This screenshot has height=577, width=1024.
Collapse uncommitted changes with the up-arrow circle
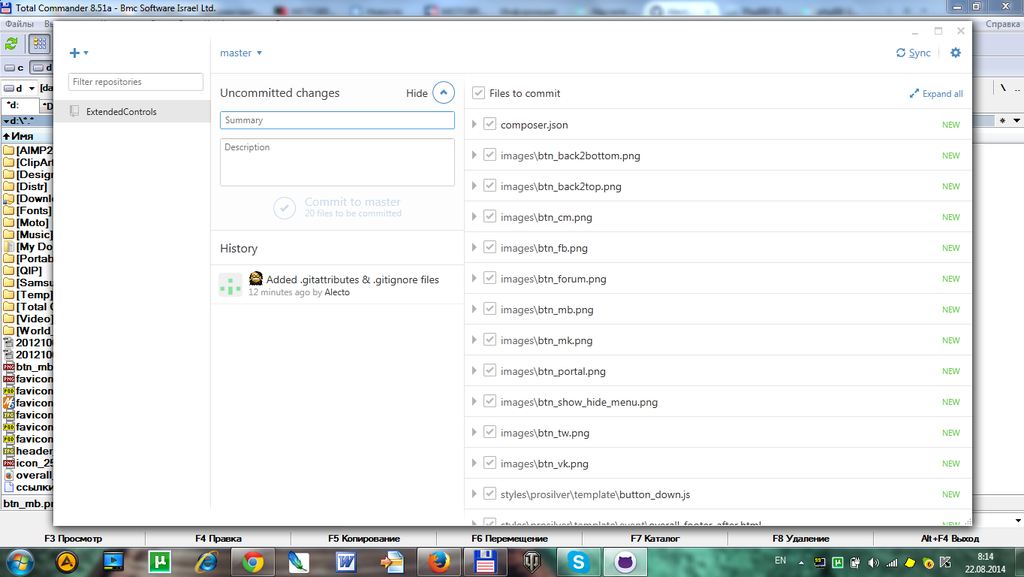point(443,93)
